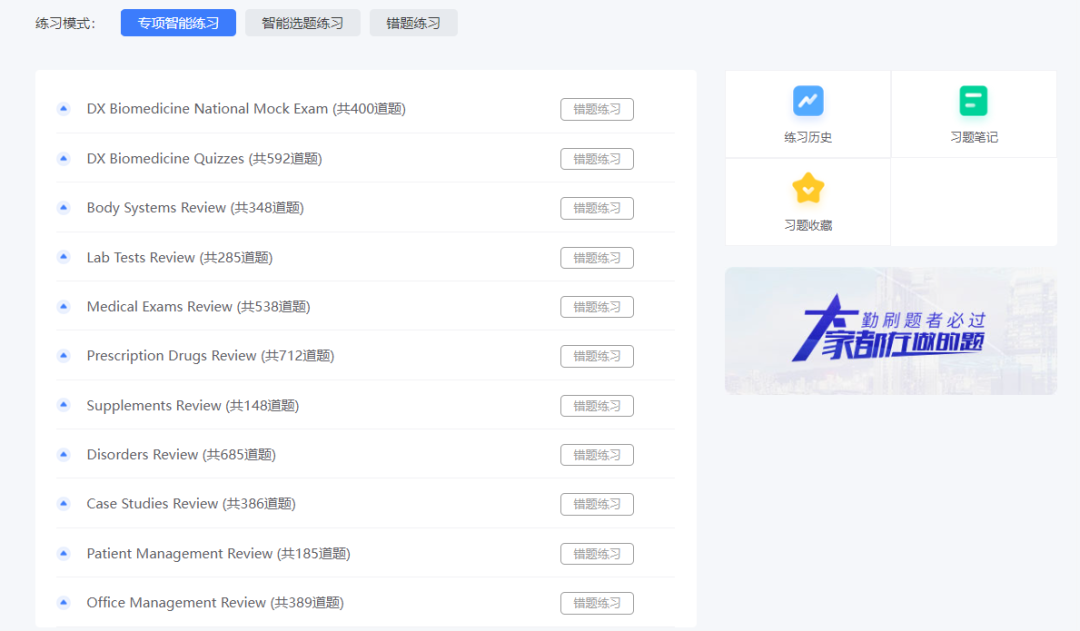Click 错题练习 for Supplements Review
The height and width of the screenshot is (631, 1080).
point(597,406)
